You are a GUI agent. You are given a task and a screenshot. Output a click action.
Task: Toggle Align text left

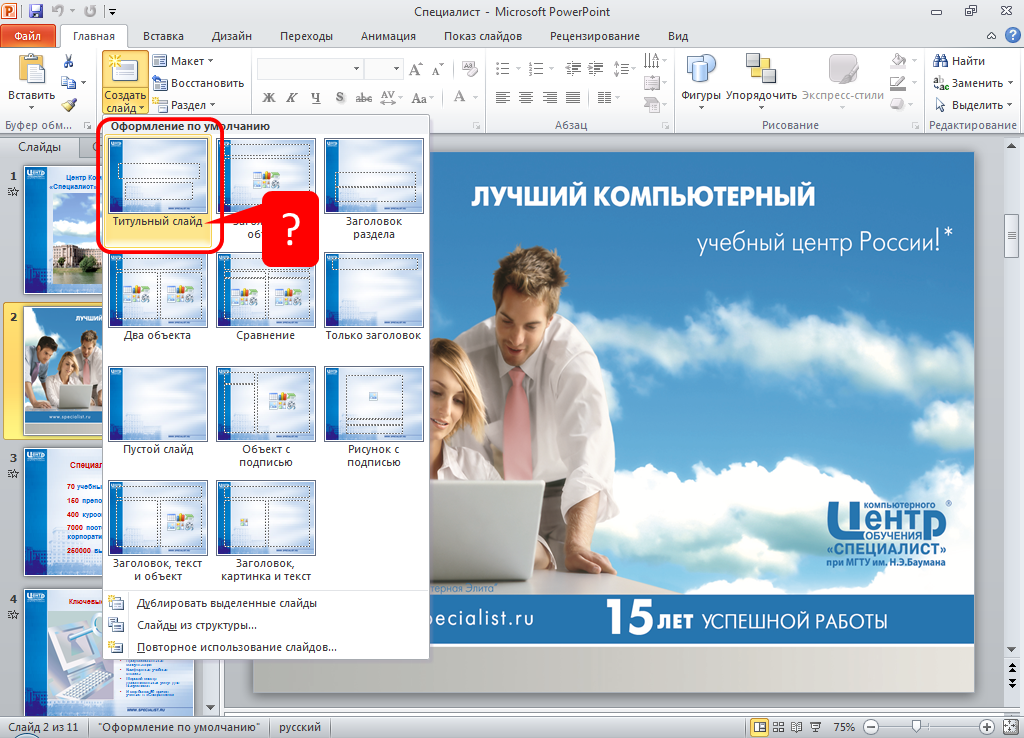pyautogui.click(x=502, y=98)
